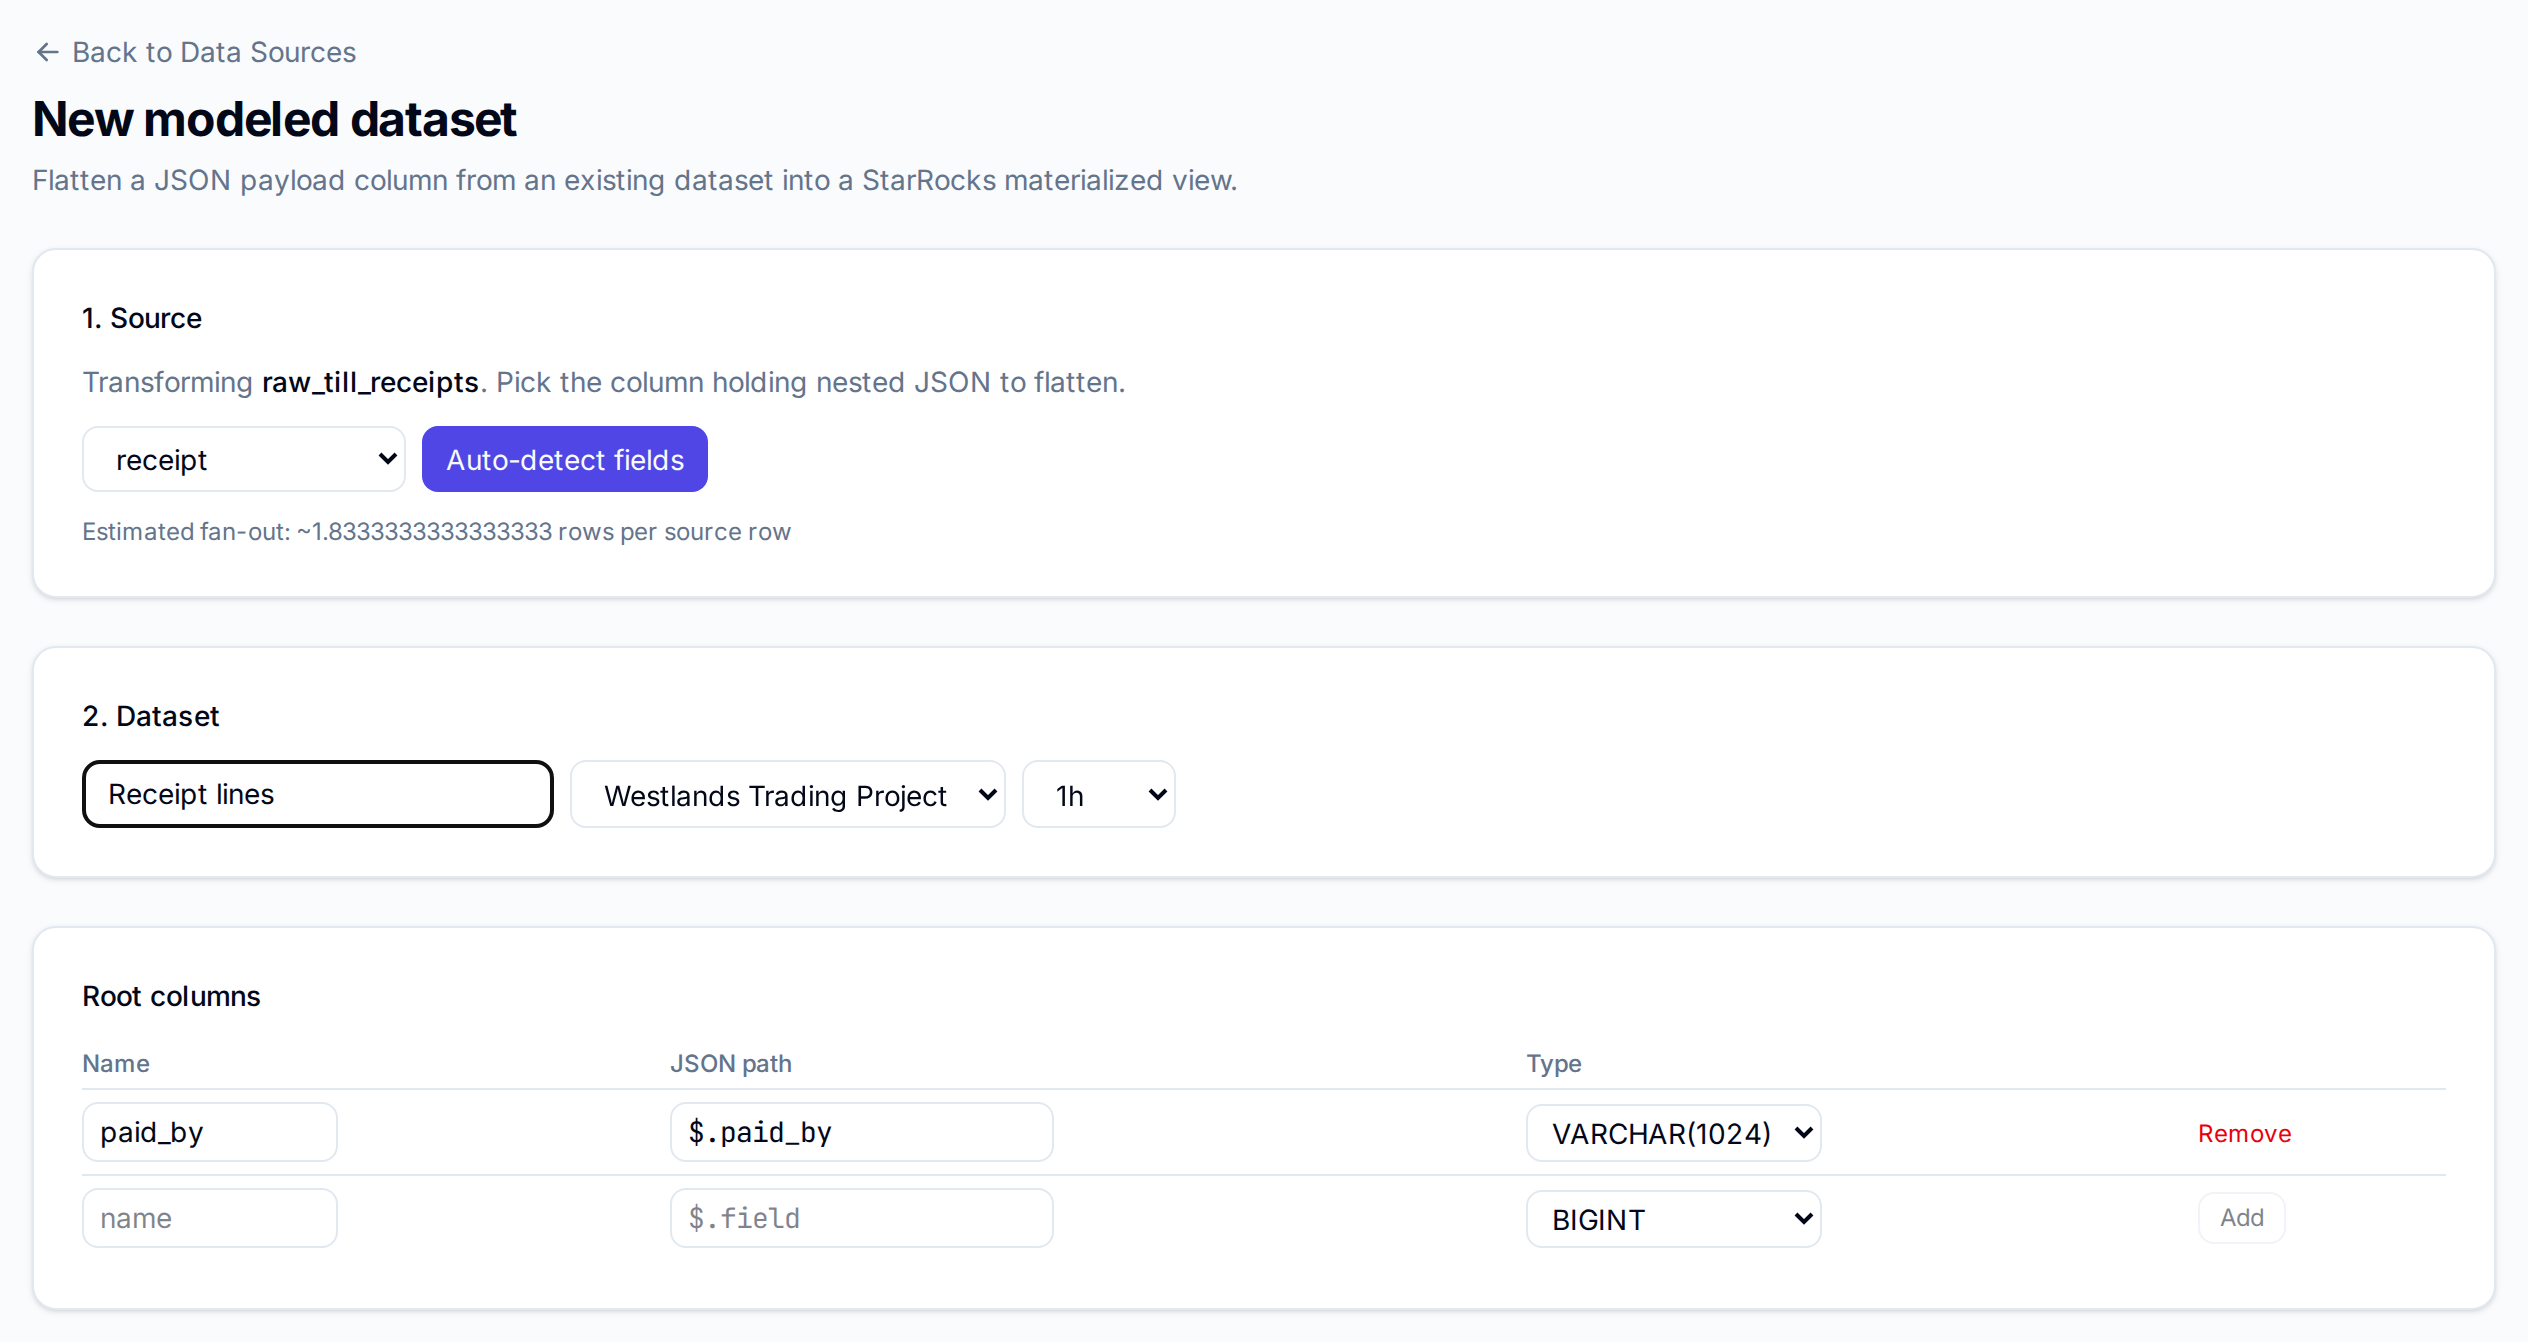Open the Westlands Trading Project dropdown

point(788,795)
